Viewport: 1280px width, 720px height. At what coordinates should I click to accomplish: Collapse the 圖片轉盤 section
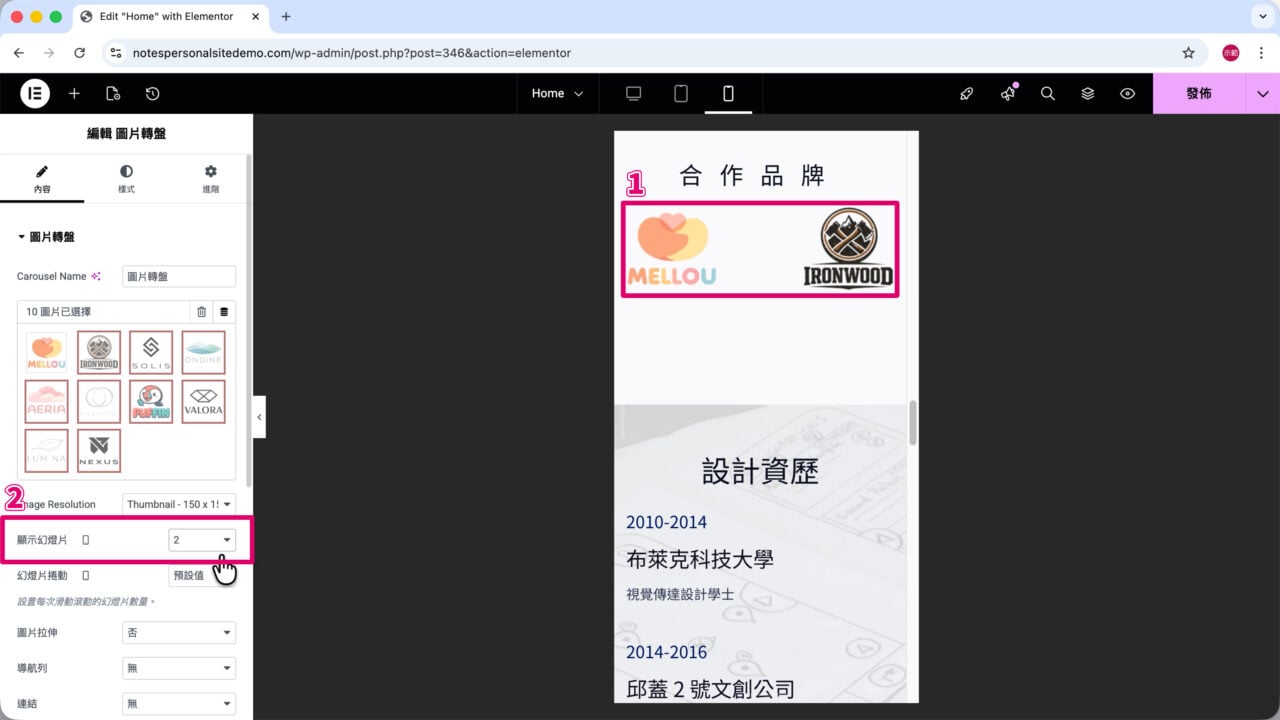46,237
